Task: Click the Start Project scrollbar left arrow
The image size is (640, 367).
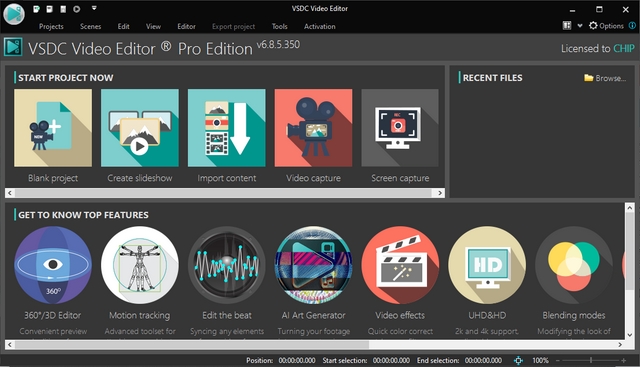Action: pyautogui.click(x=10, y=193)
